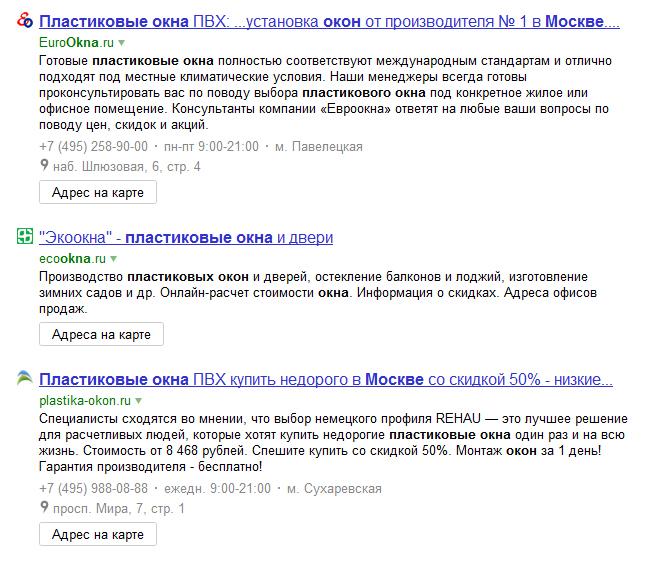The image size is (649, 561).
Task: Click working hours ежедн. 9:00-21:00
Action: 218,488
